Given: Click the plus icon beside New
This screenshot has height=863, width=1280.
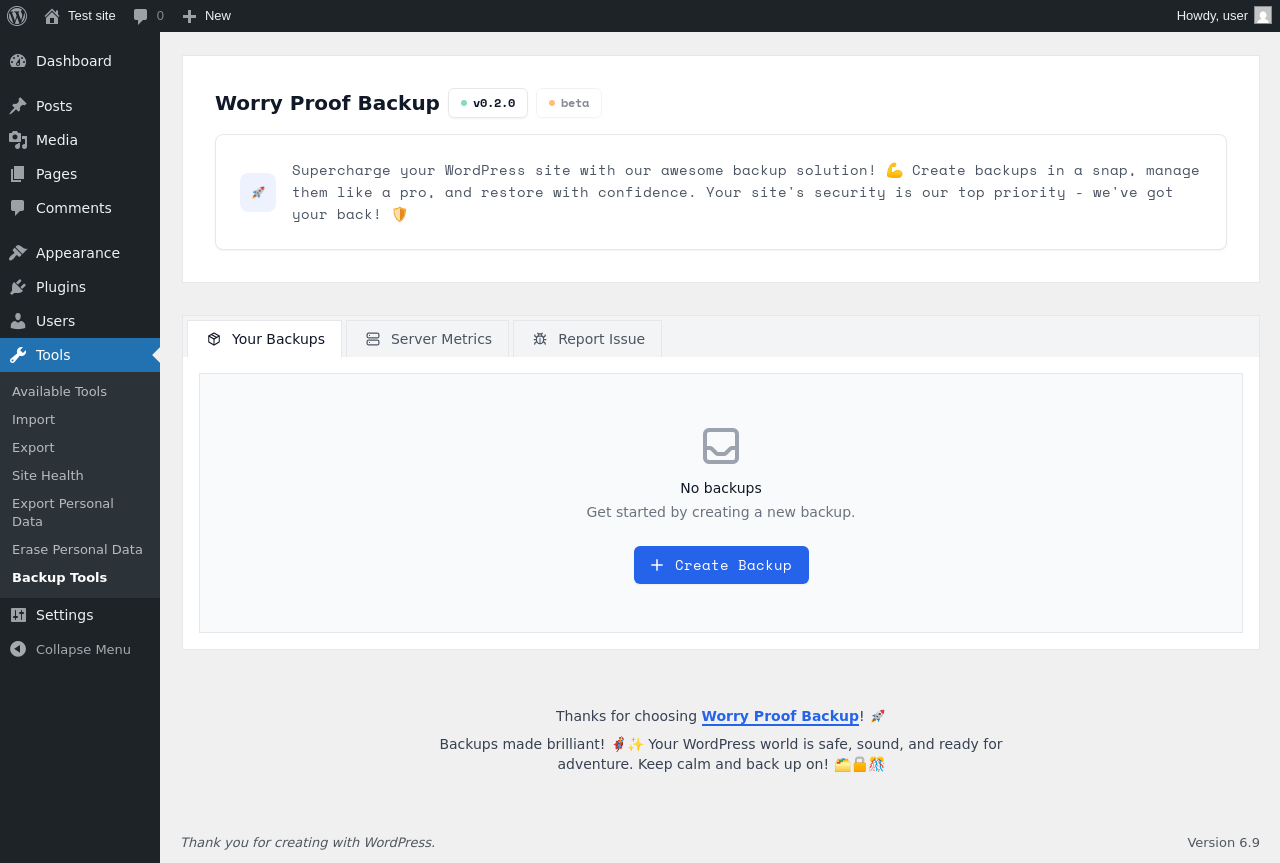Looking at the screenshot, I should coord(189,16).
